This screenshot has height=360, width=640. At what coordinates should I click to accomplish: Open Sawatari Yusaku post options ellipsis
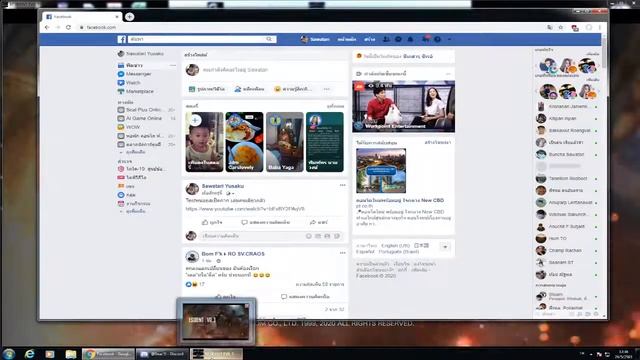tap(342, 185)
